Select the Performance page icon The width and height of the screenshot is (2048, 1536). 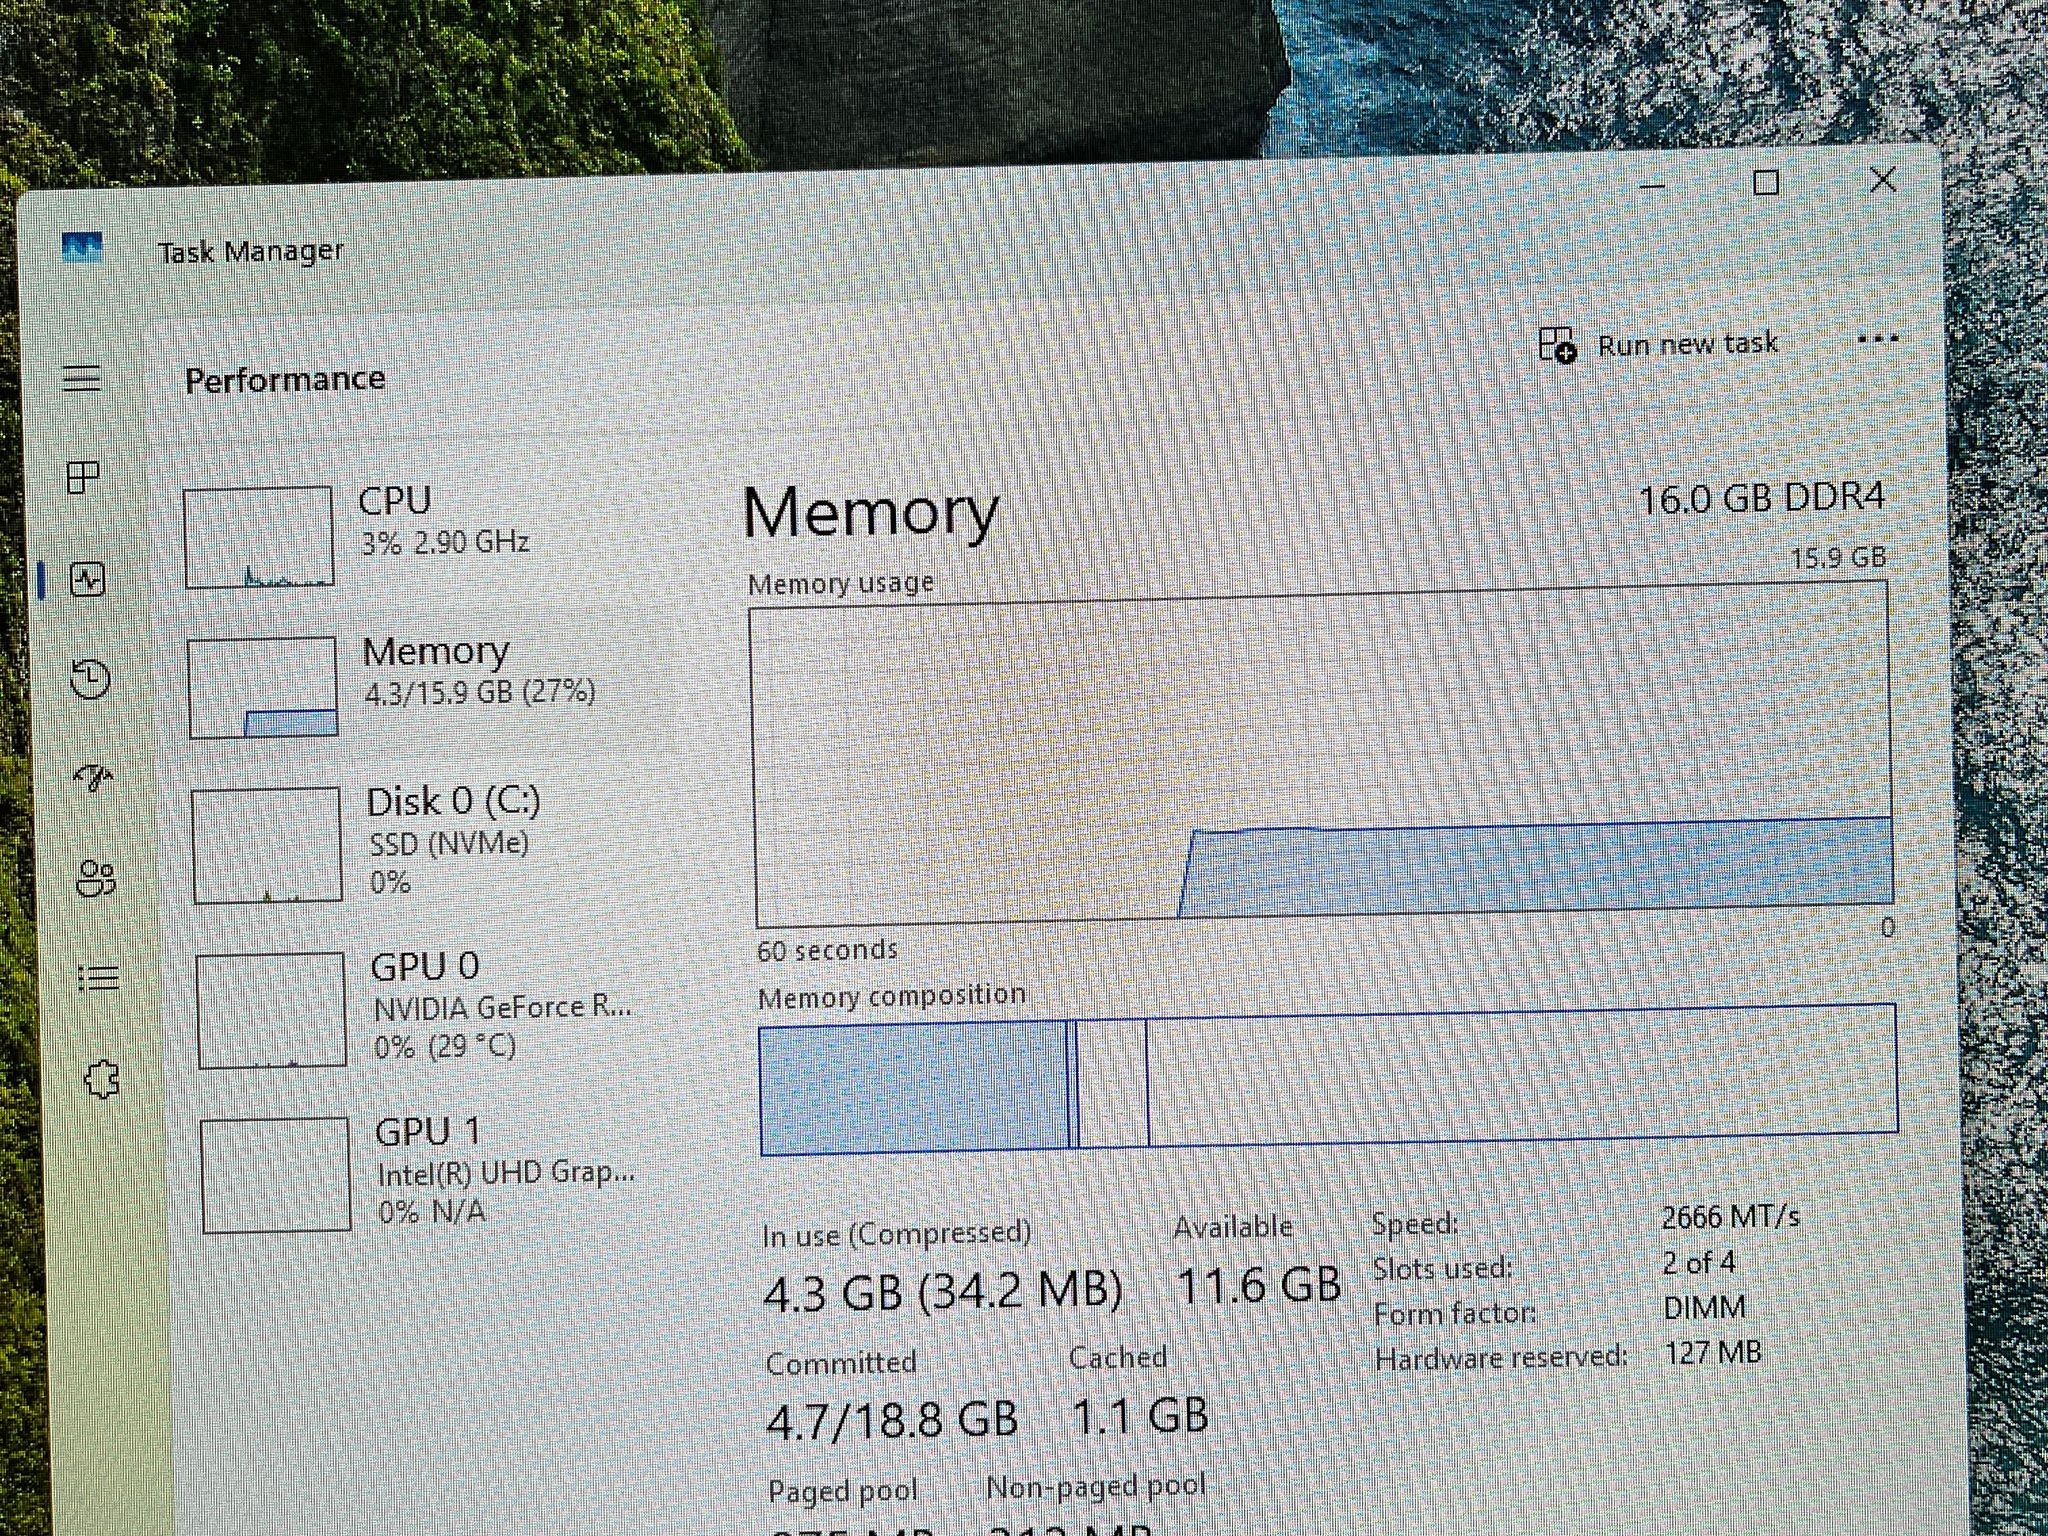(x=88, y=579)
